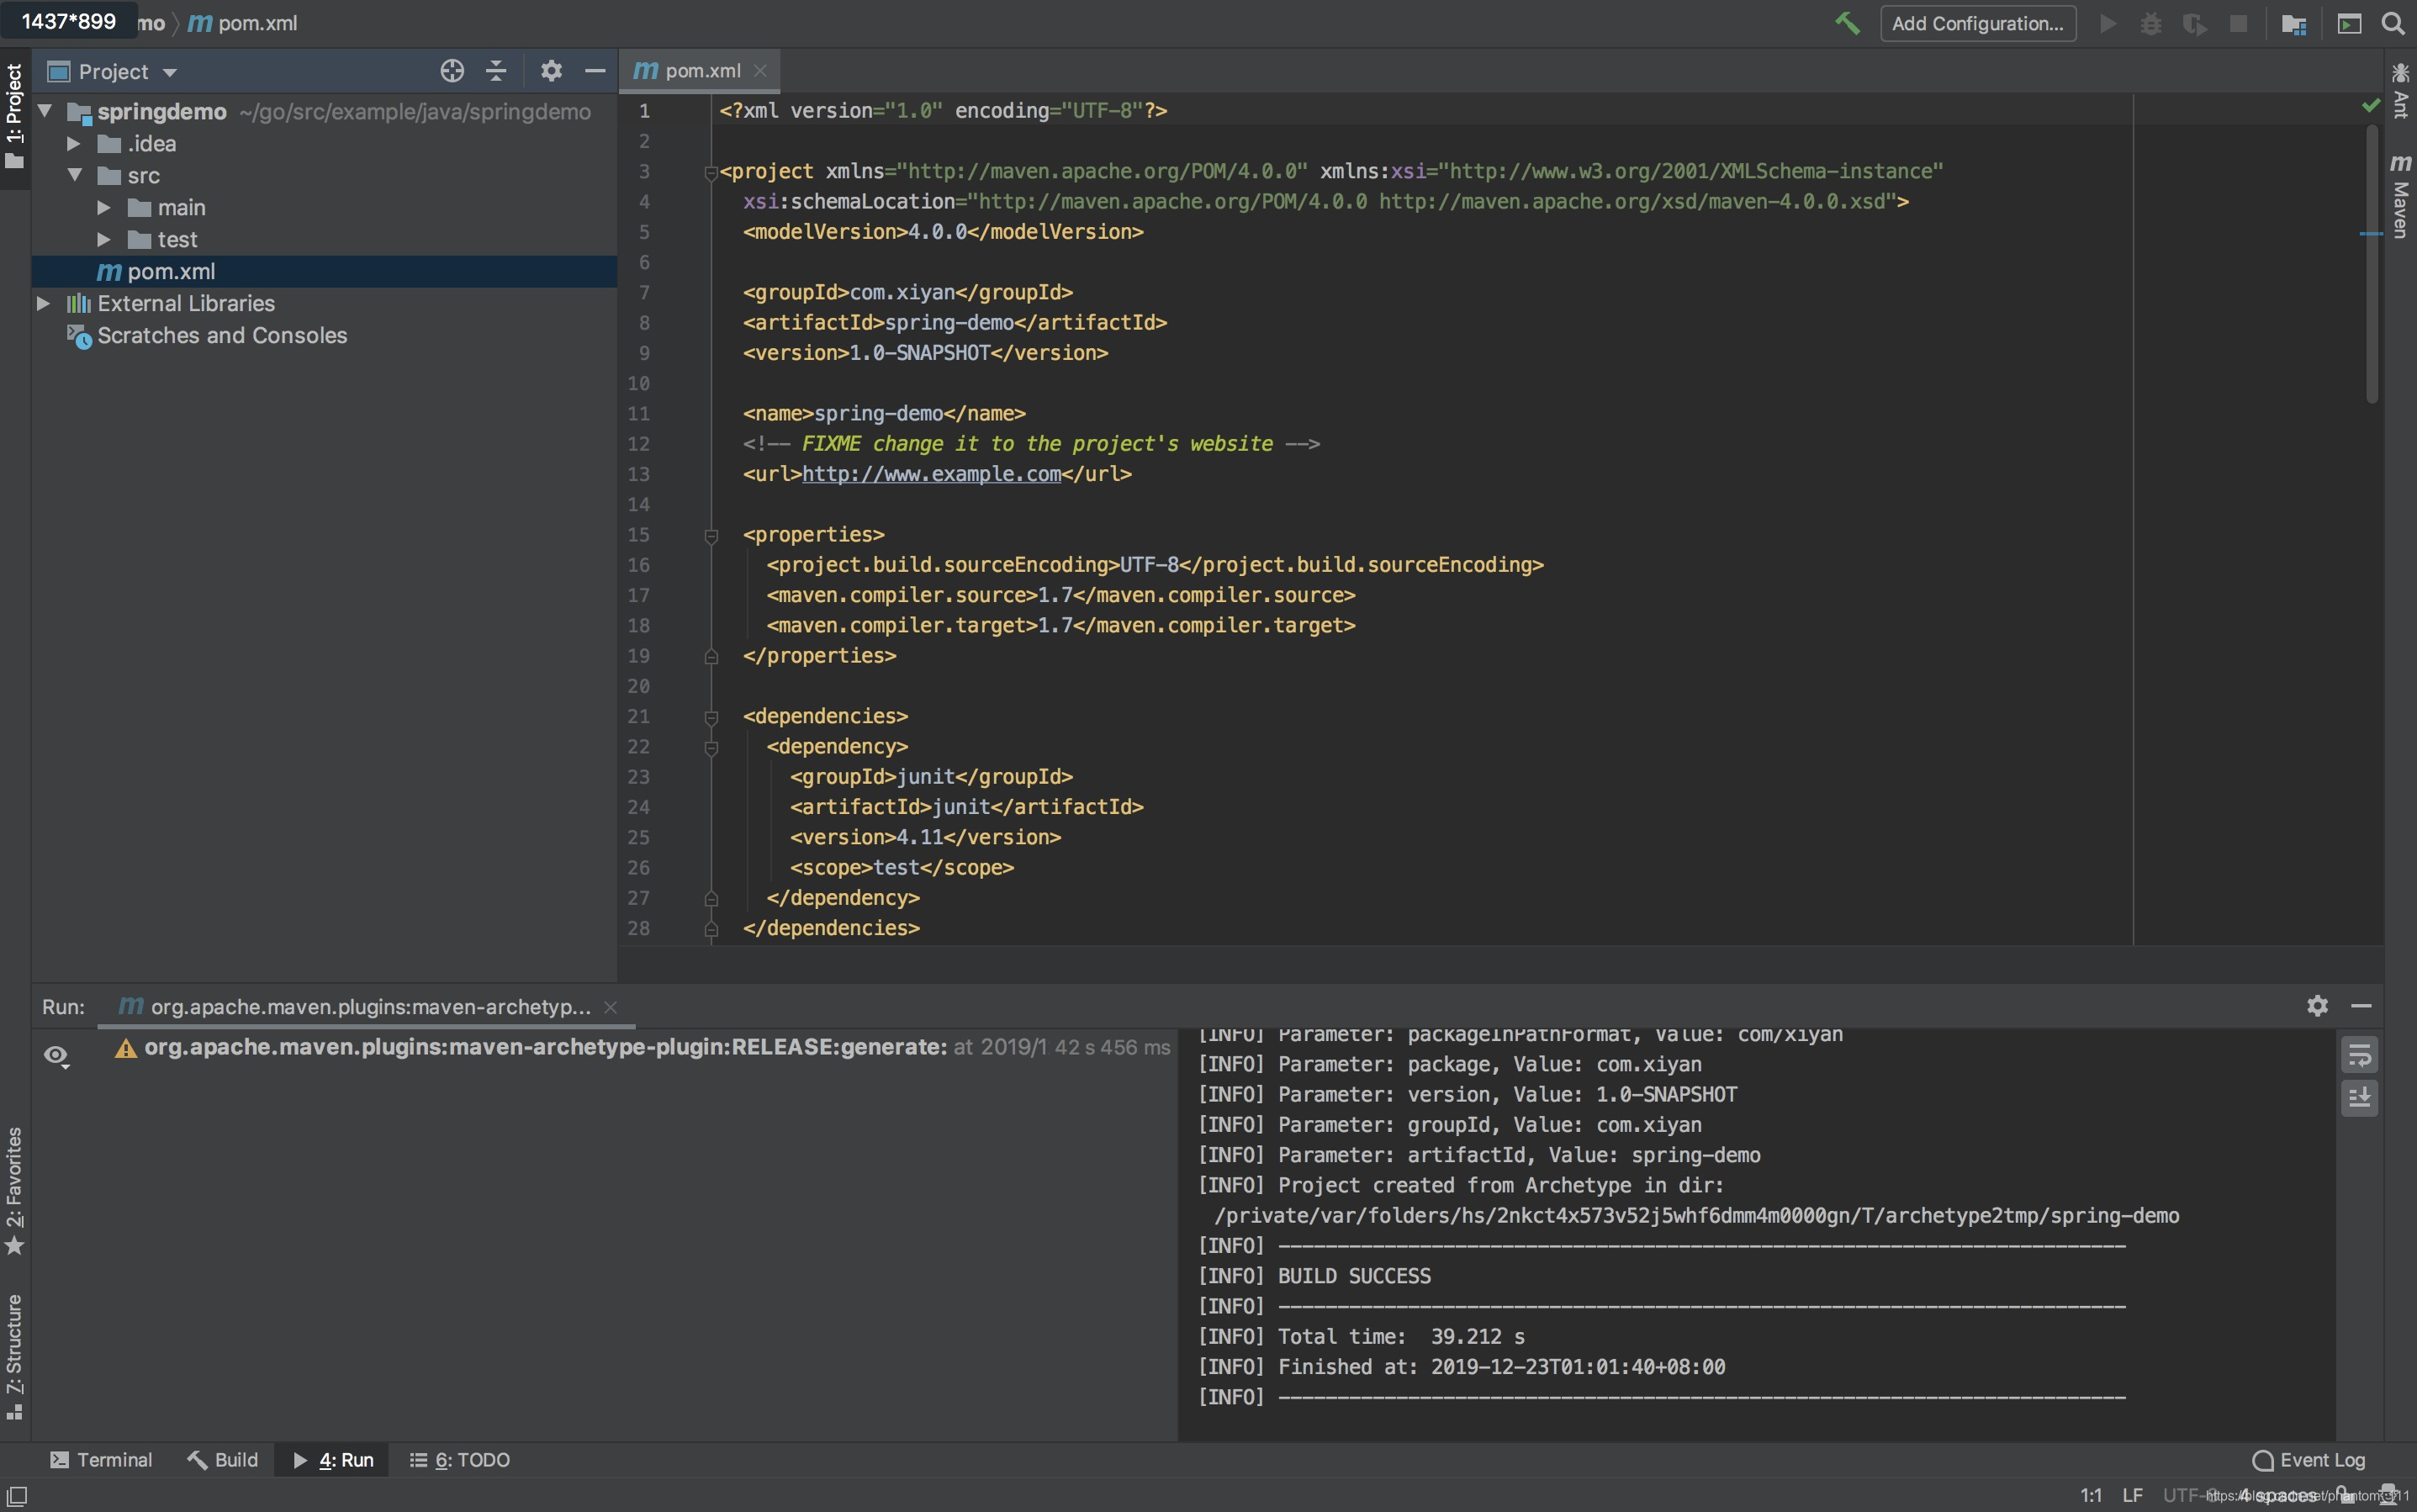Toggle the soft-wrap icon in run console
The height and width of the screenshot is (1512, 2417).
(x=2360, y=1055)
